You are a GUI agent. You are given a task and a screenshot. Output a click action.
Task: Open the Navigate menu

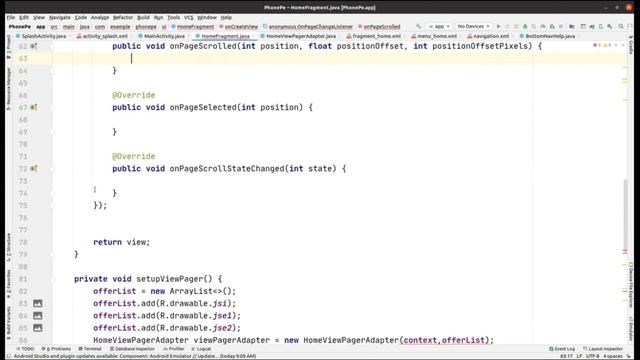coord(60,18)
